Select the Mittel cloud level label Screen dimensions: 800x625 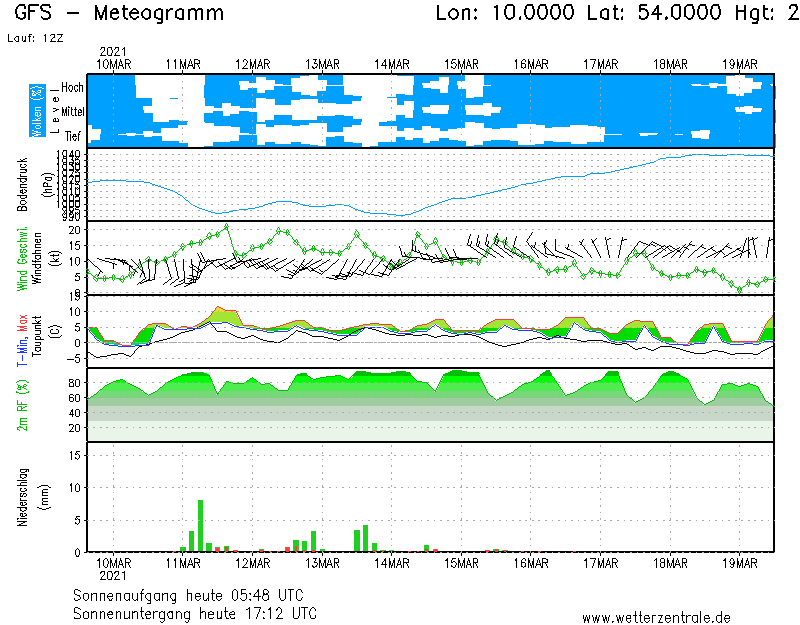coord(71,111)
